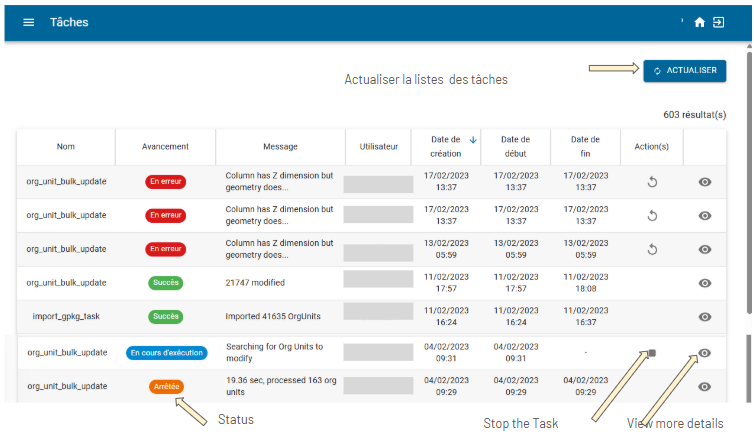Sort table by Nom column header

[x=66, y=147]
